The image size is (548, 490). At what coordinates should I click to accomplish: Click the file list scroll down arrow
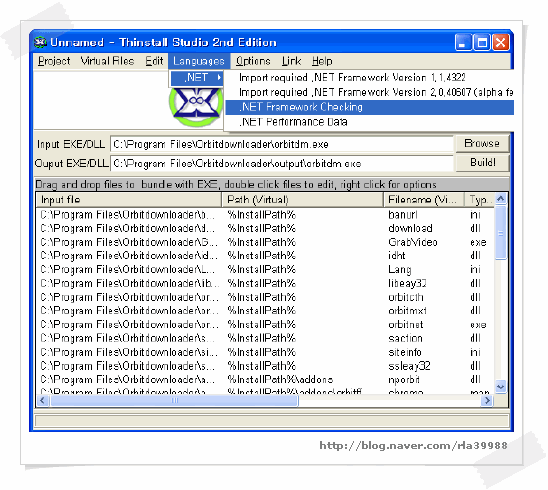[500, 387]
